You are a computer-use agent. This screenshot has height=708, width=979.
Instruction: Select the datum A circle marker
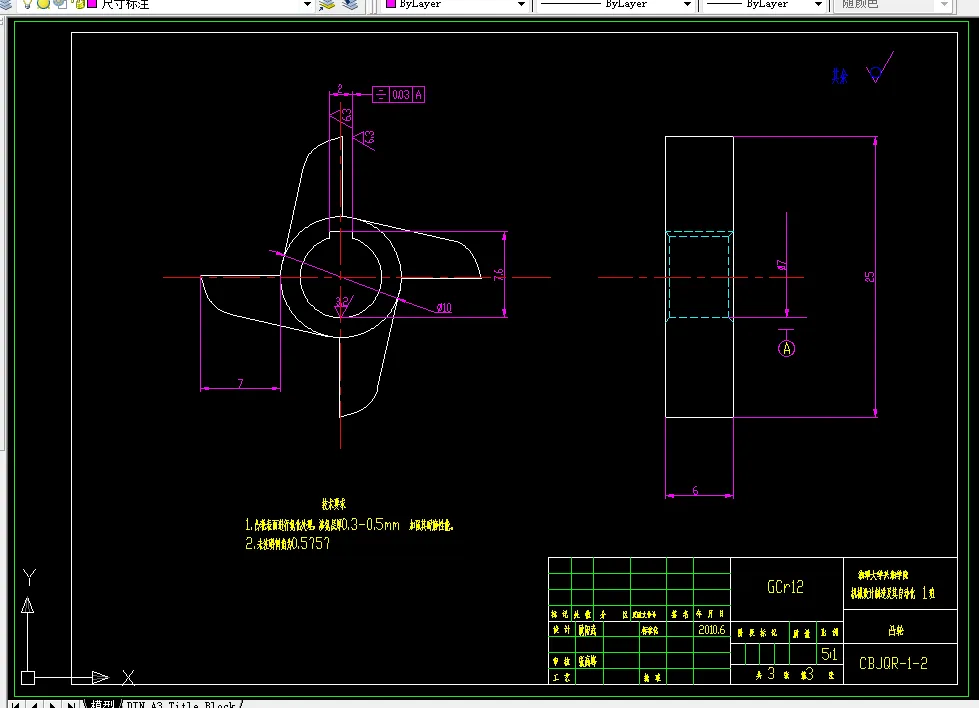[x=786, y=348]
